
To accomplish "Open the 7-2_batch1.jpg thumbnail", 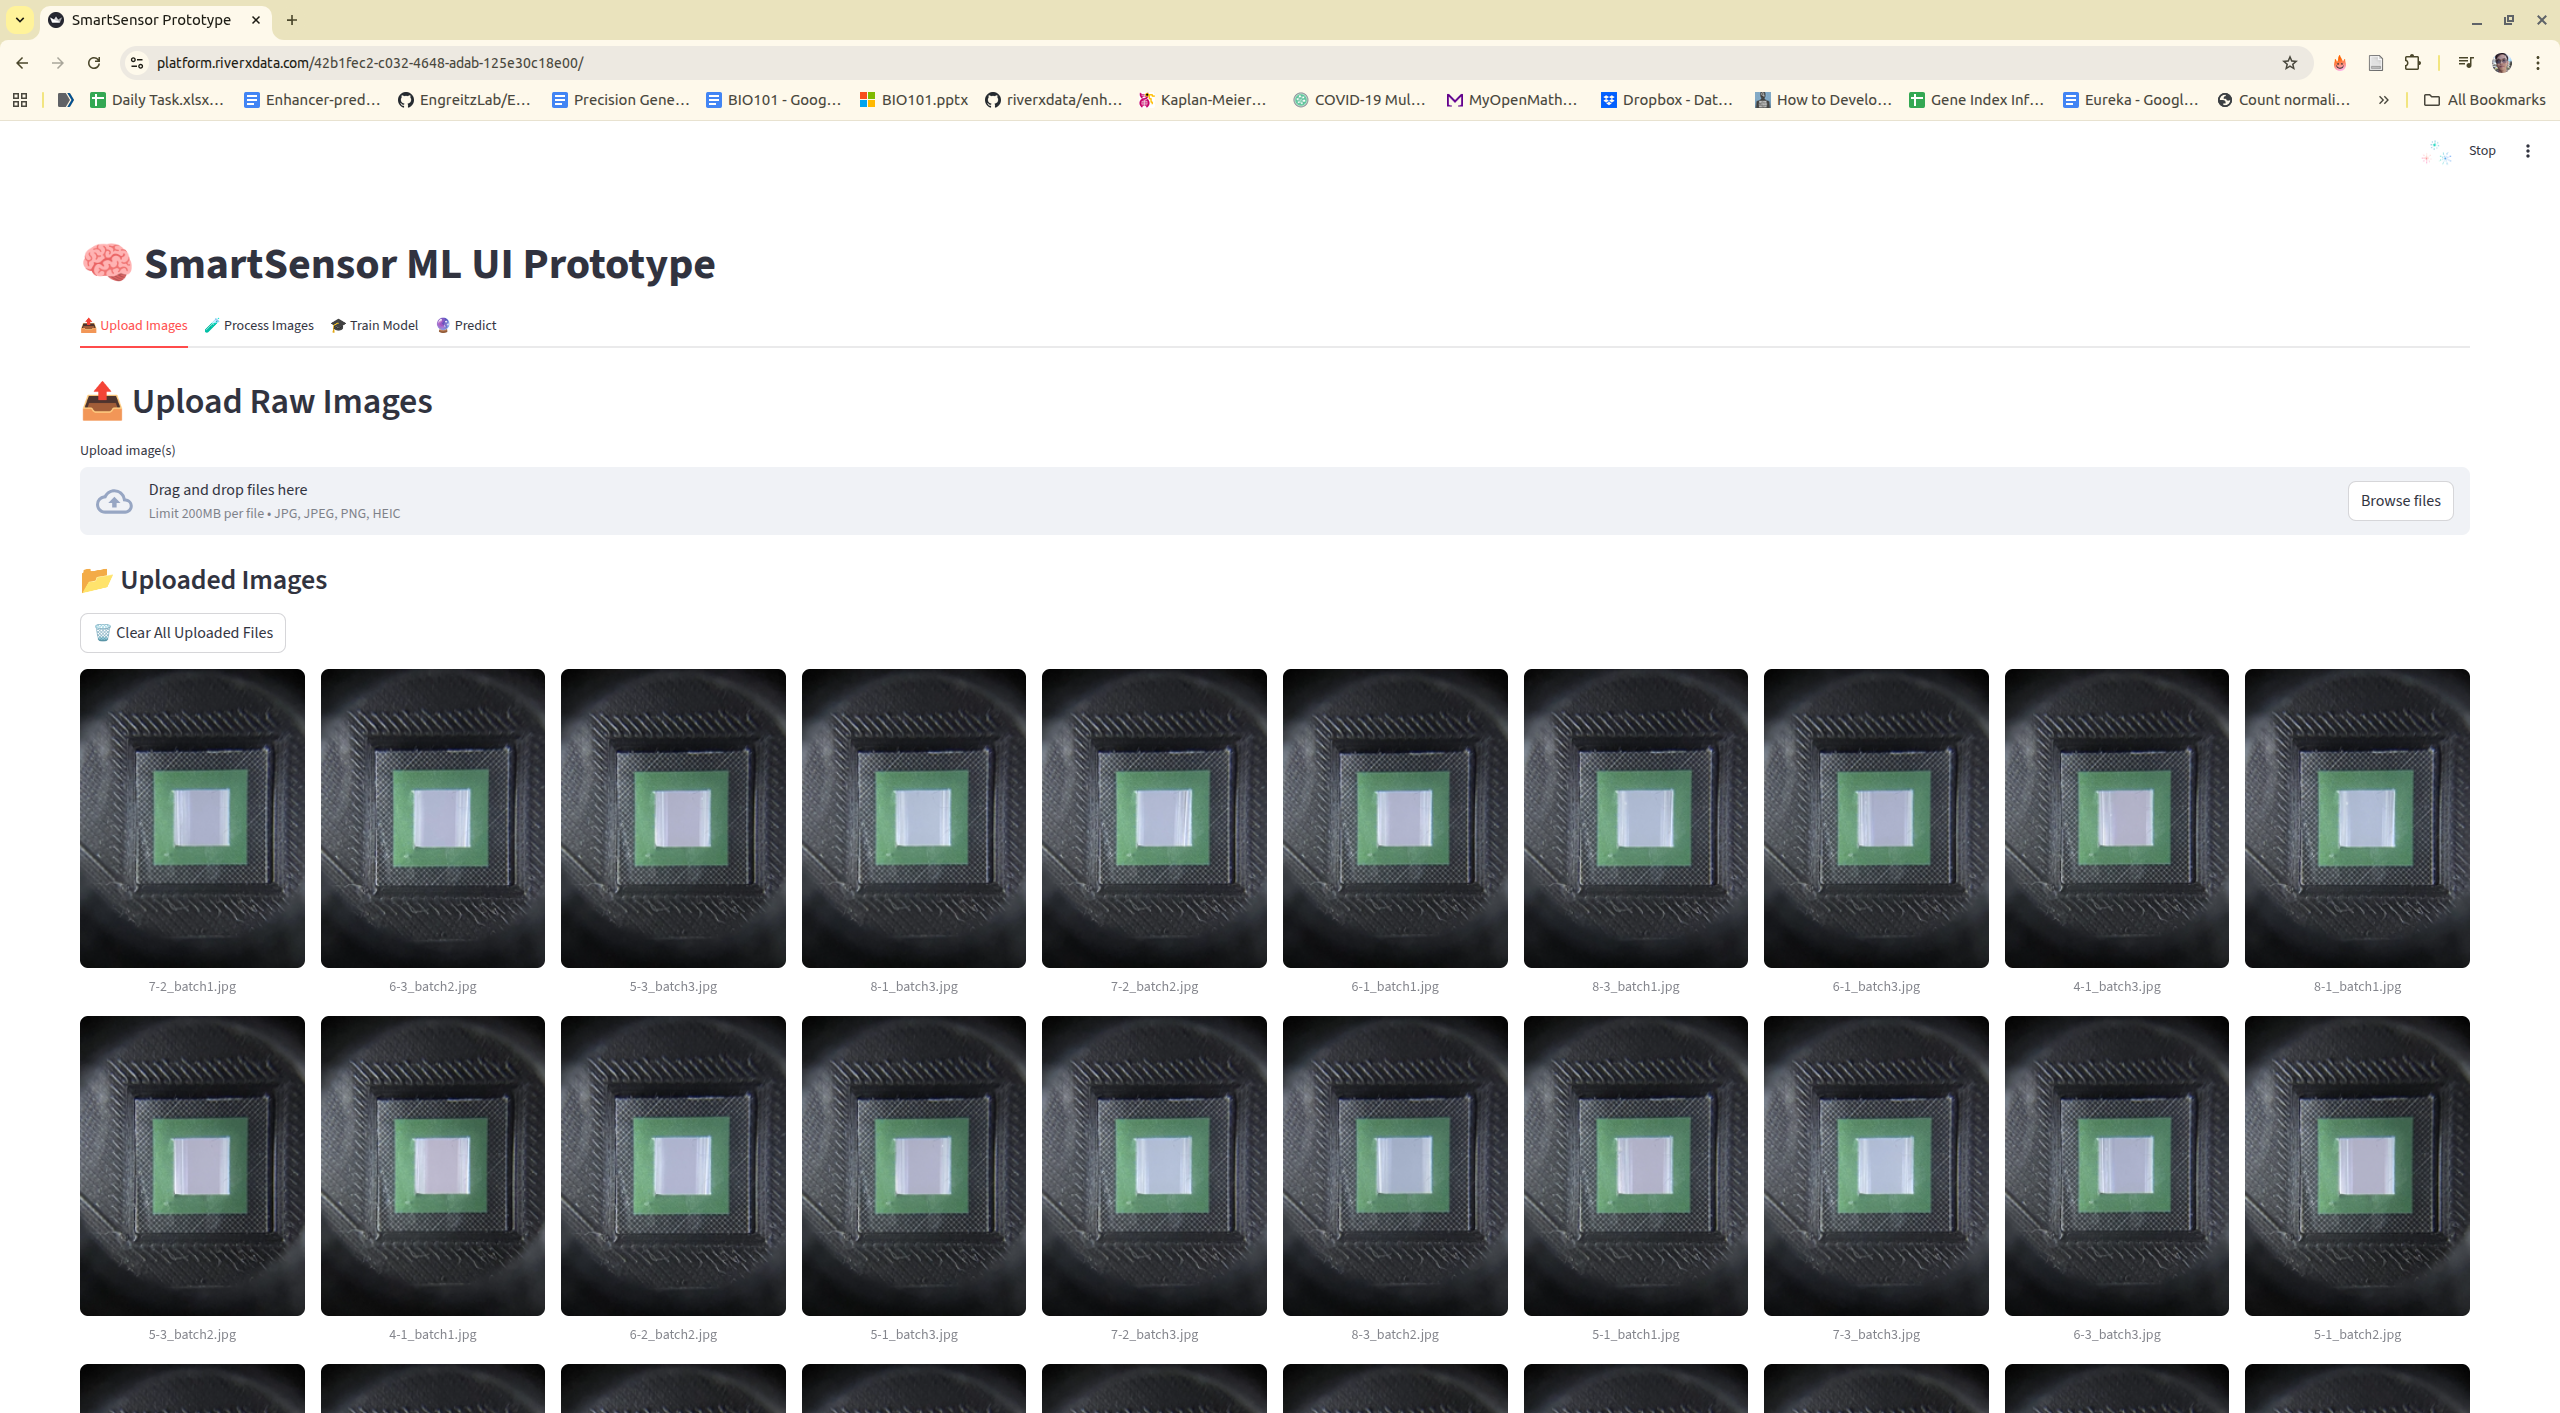I will 192,818.
